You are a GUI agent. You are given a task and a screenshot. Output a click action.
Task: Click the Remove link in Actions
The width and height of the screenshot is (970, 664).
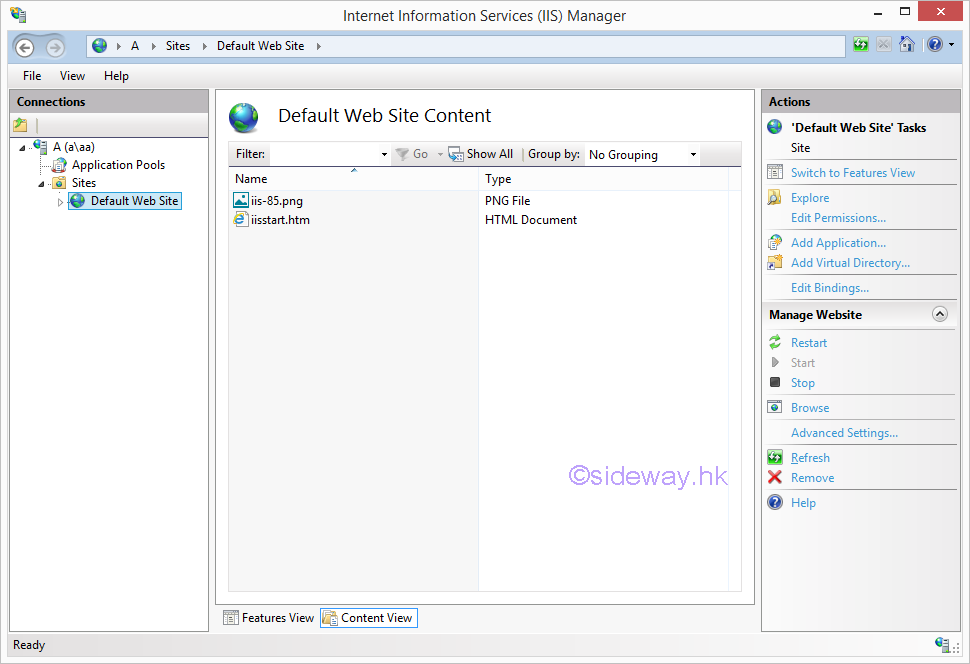pos(812,478)
